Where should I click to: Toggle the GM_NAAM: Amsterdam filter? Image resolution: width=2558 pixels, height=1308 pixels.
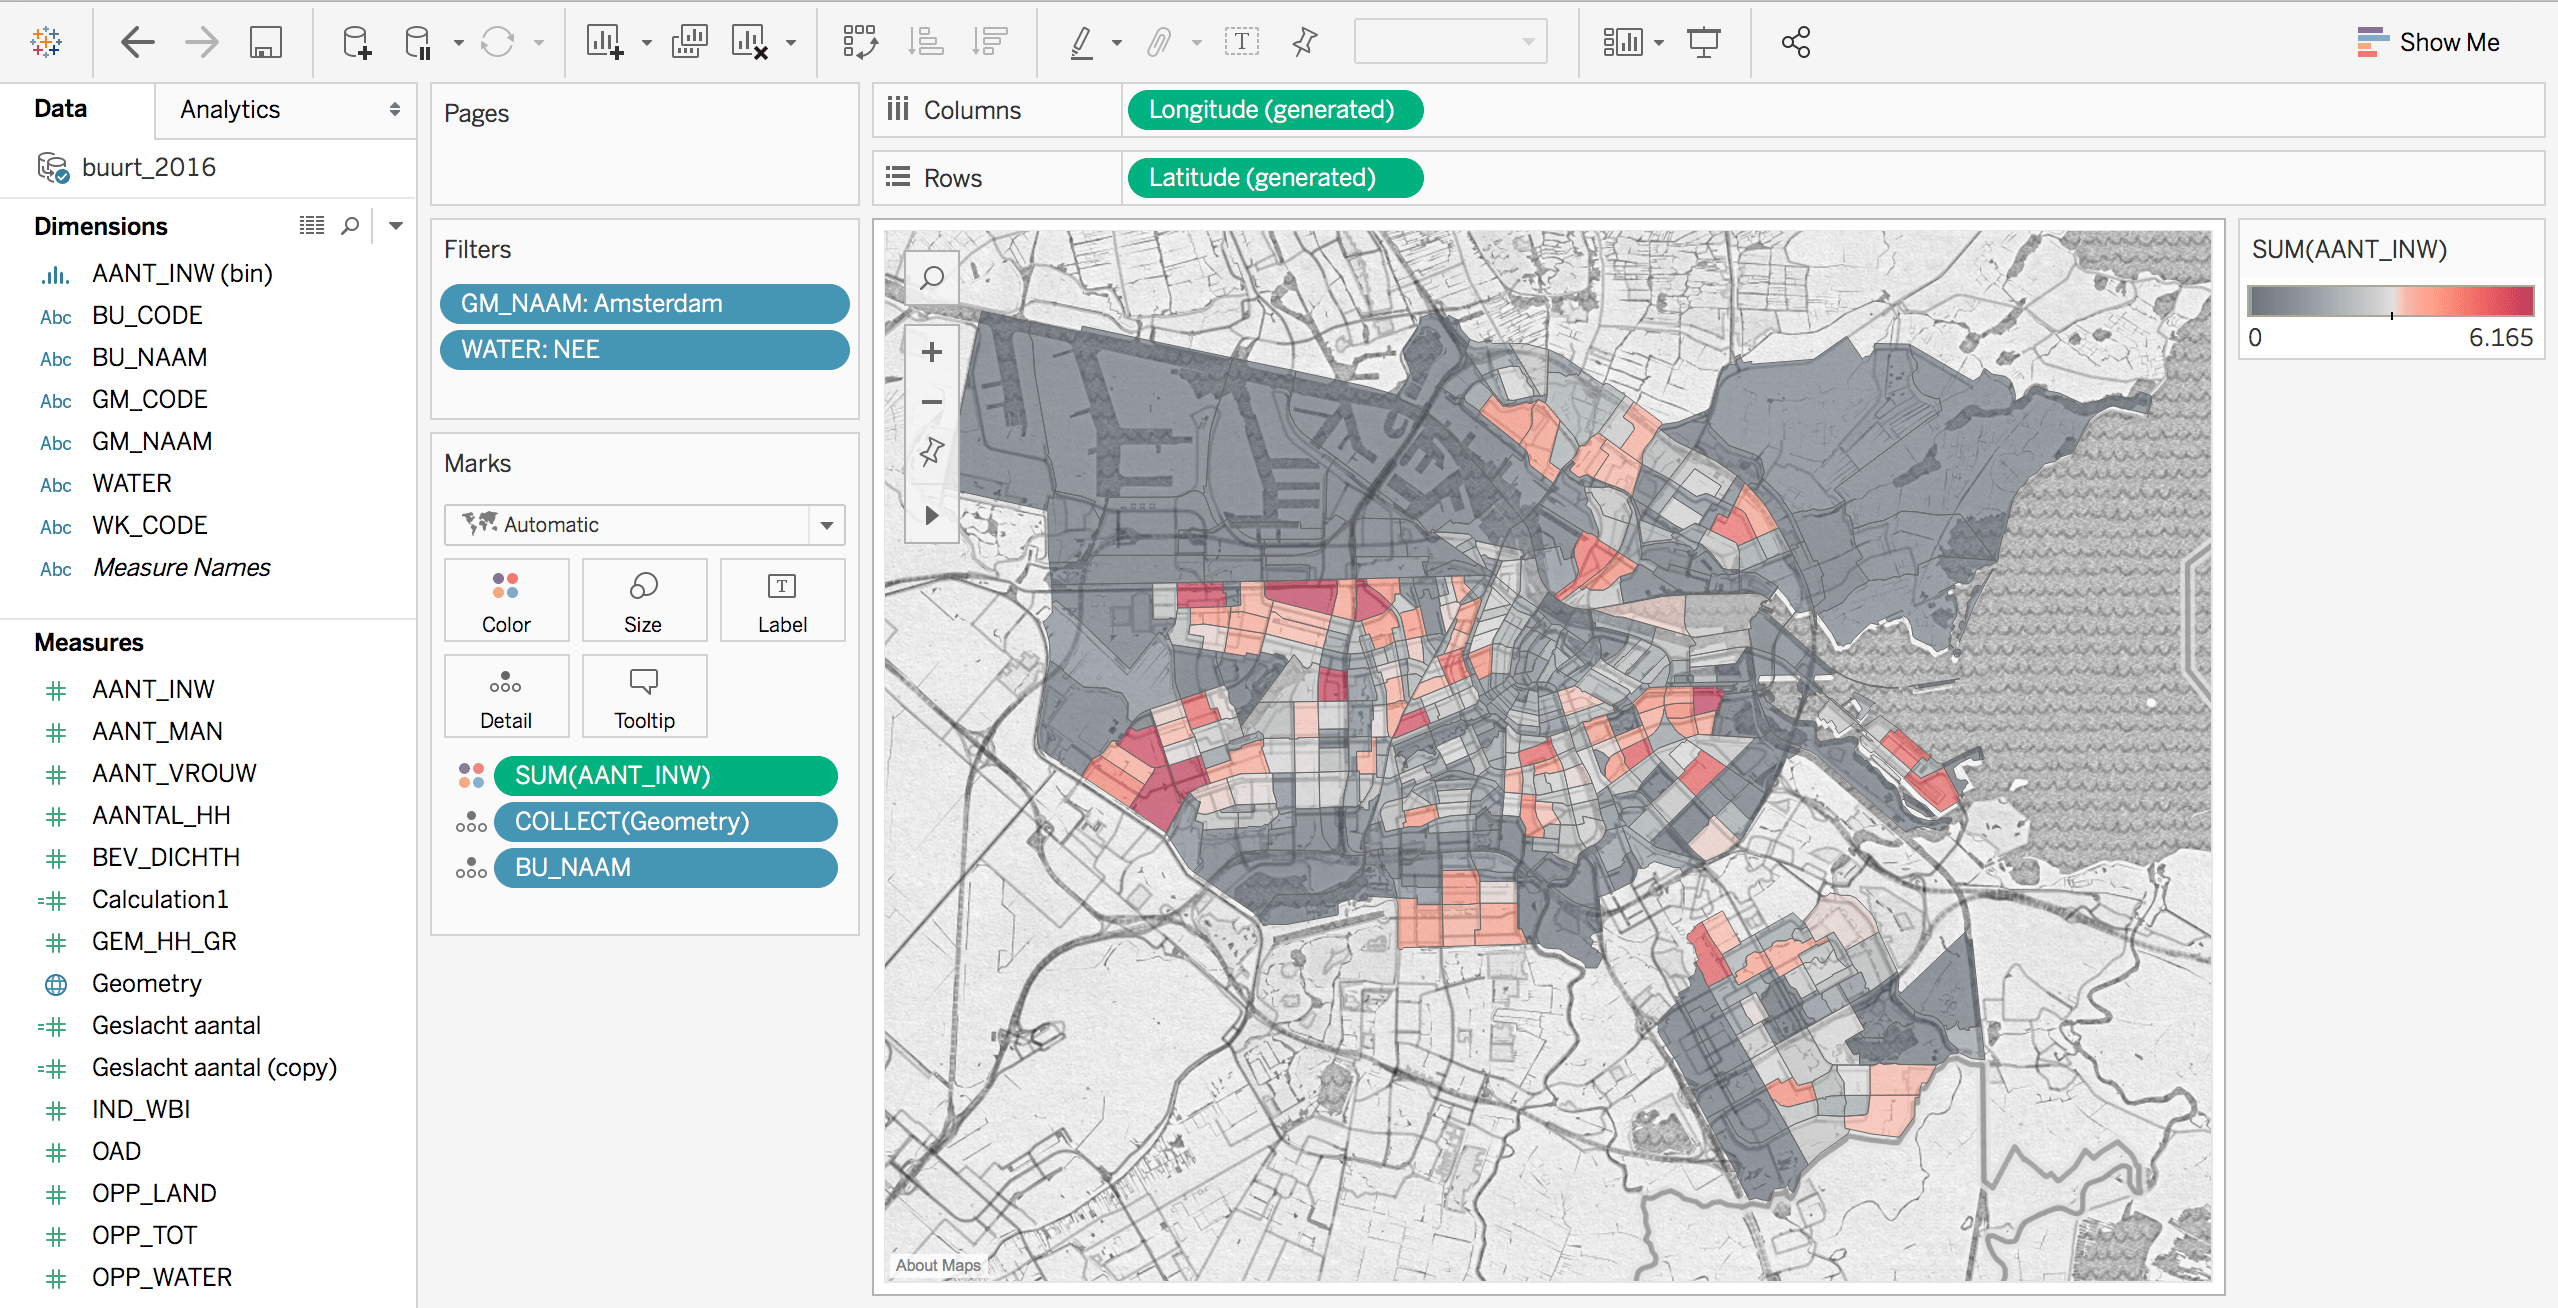pyautogui.click(x=640, y=304)
